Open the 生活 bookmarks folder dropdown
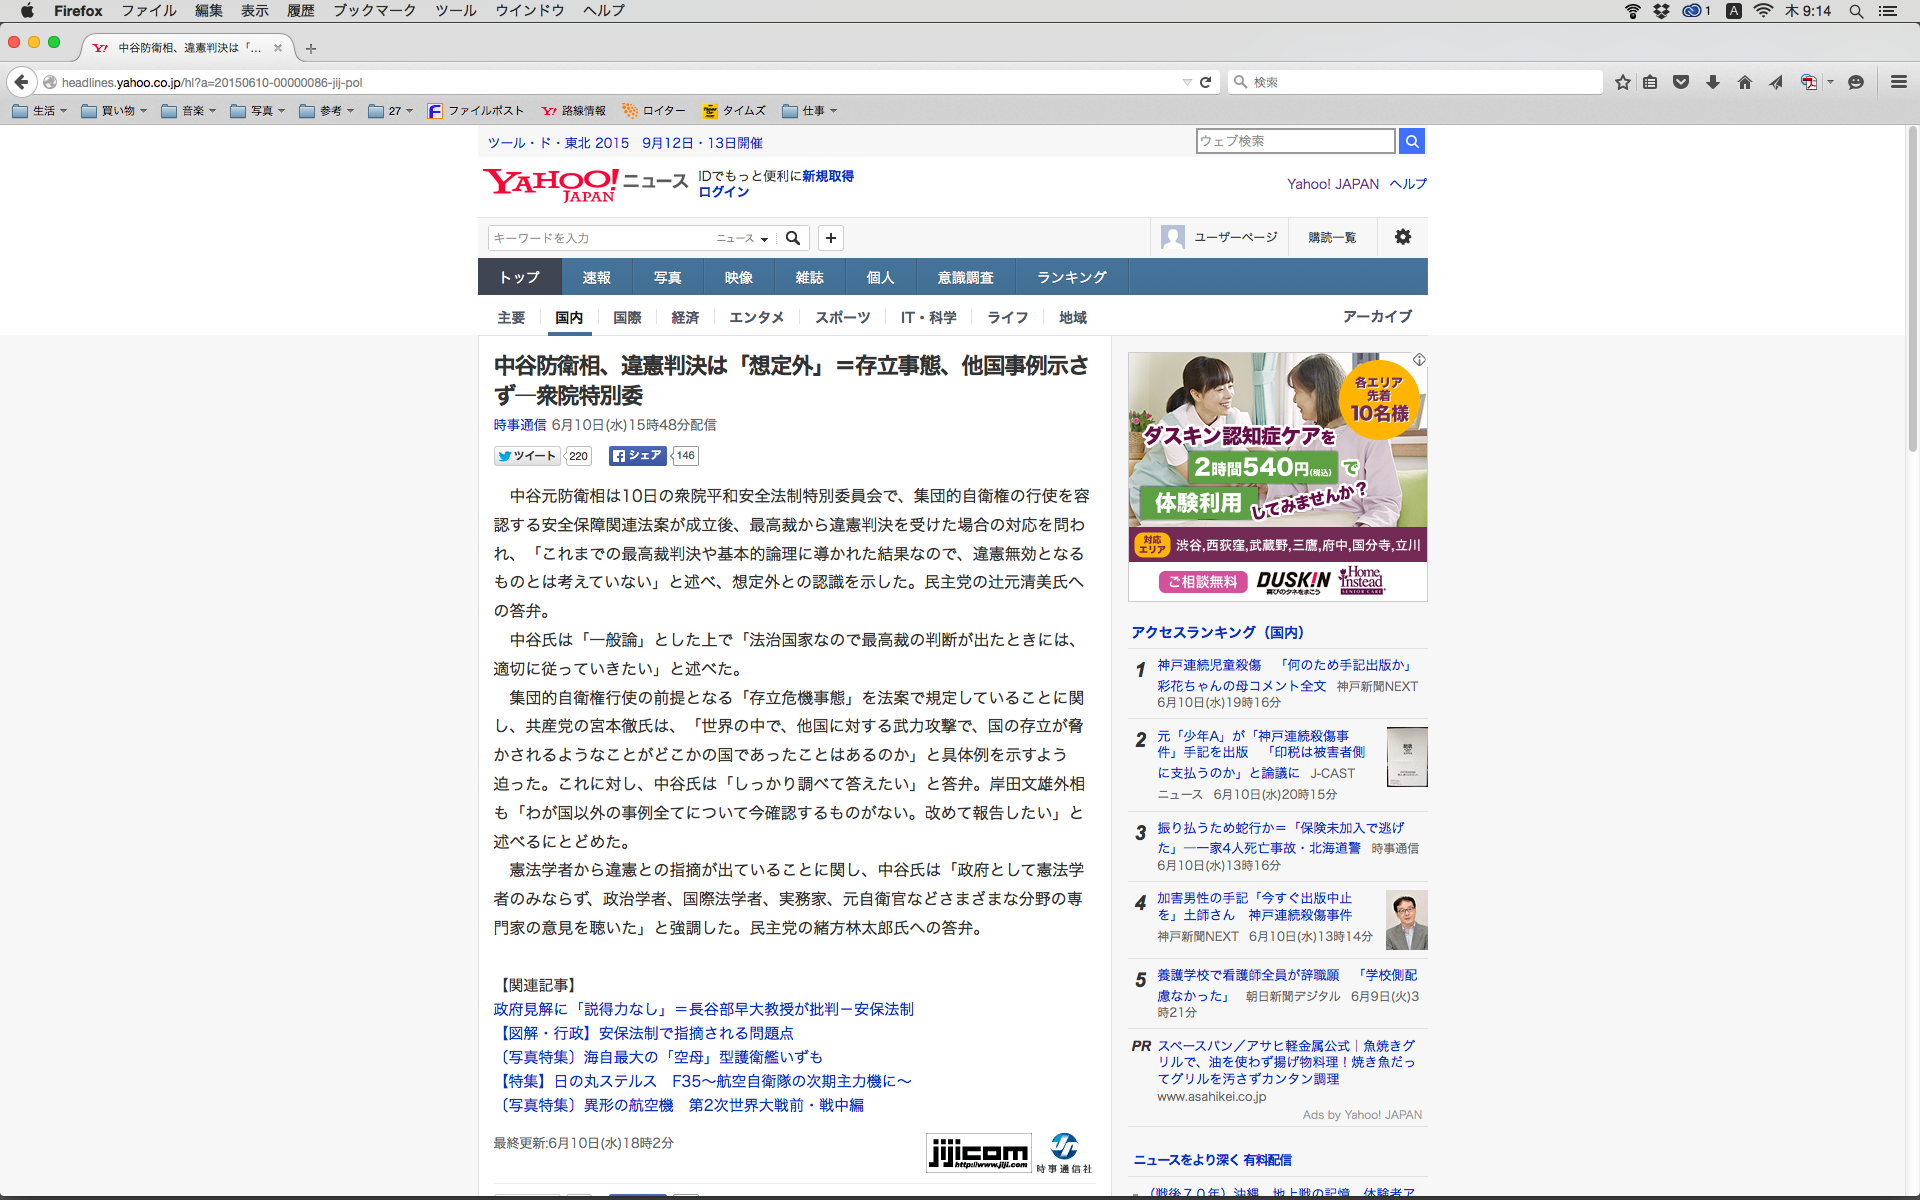 coord(40,111)
